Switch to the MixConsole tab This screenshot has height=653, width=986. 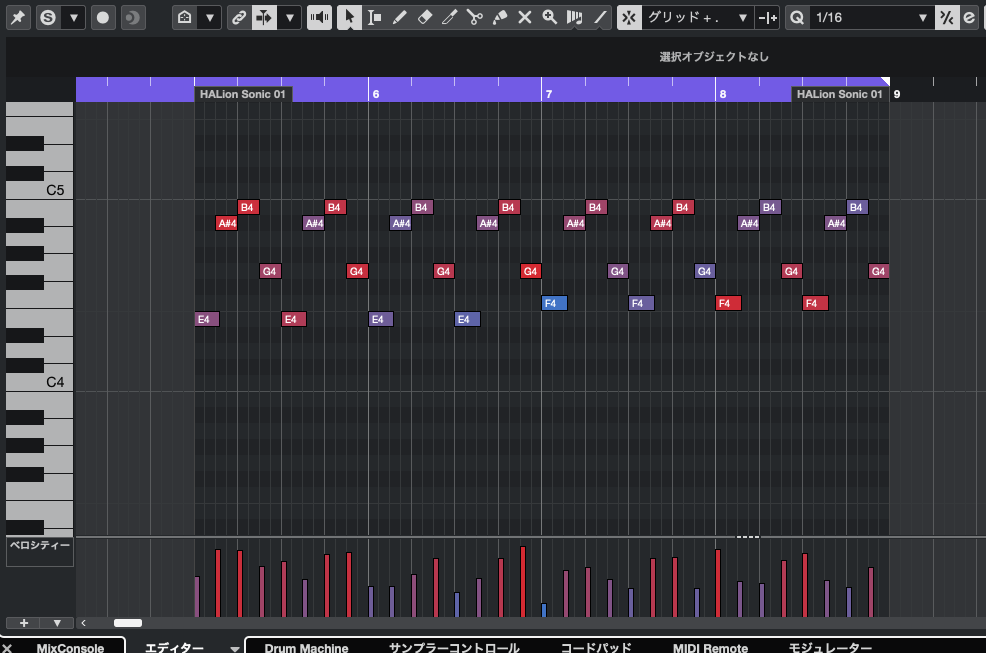coord(69,647)
